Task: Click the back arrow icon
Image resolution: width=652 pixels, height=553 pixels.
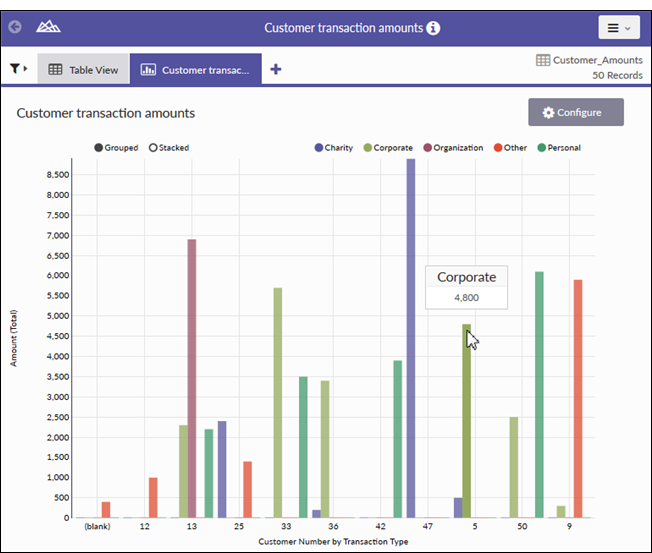Action: (14, 28)
